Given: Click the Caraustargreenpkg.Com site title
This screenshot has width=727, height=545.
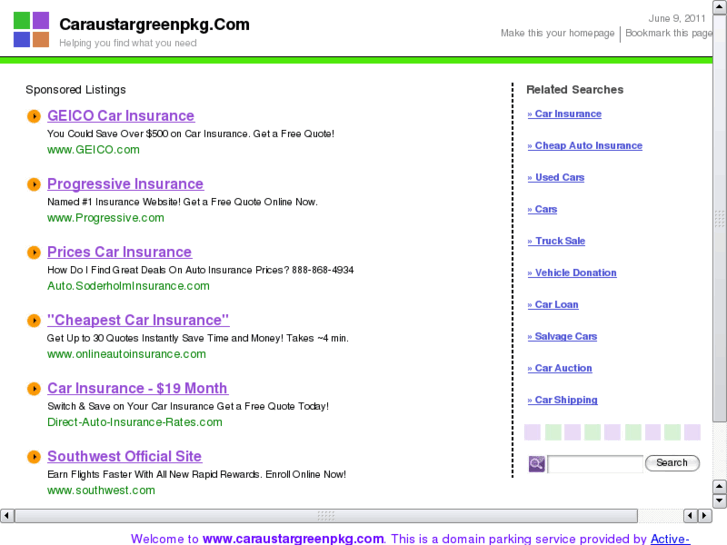Looking at the screenshot, I should coord(154,25).
